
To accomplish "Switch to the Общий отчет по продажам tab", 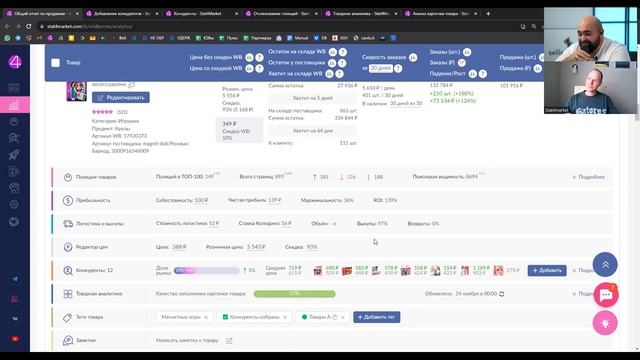I will click(x=41, y=14).
